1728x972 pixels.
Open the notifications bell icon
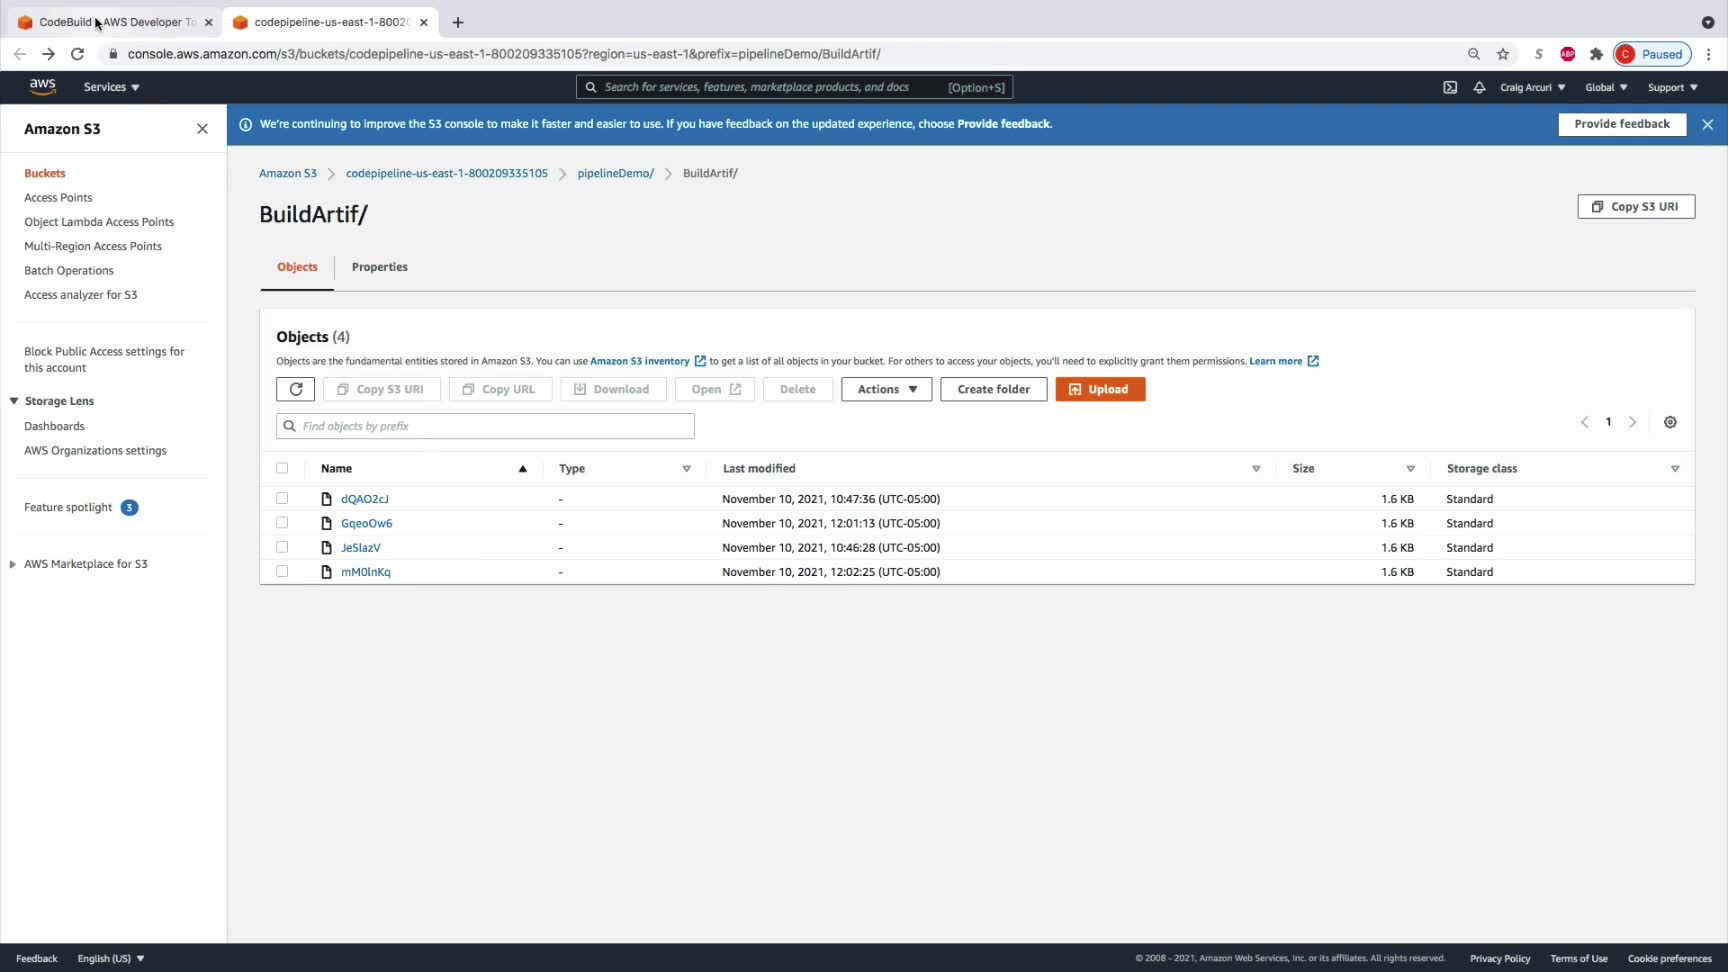[1479, 87]
